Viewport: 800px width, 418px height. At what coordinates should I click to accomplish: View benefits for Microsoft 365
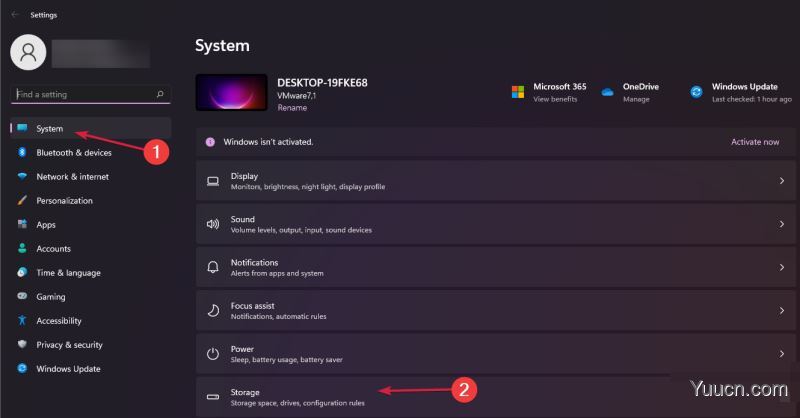555,99
